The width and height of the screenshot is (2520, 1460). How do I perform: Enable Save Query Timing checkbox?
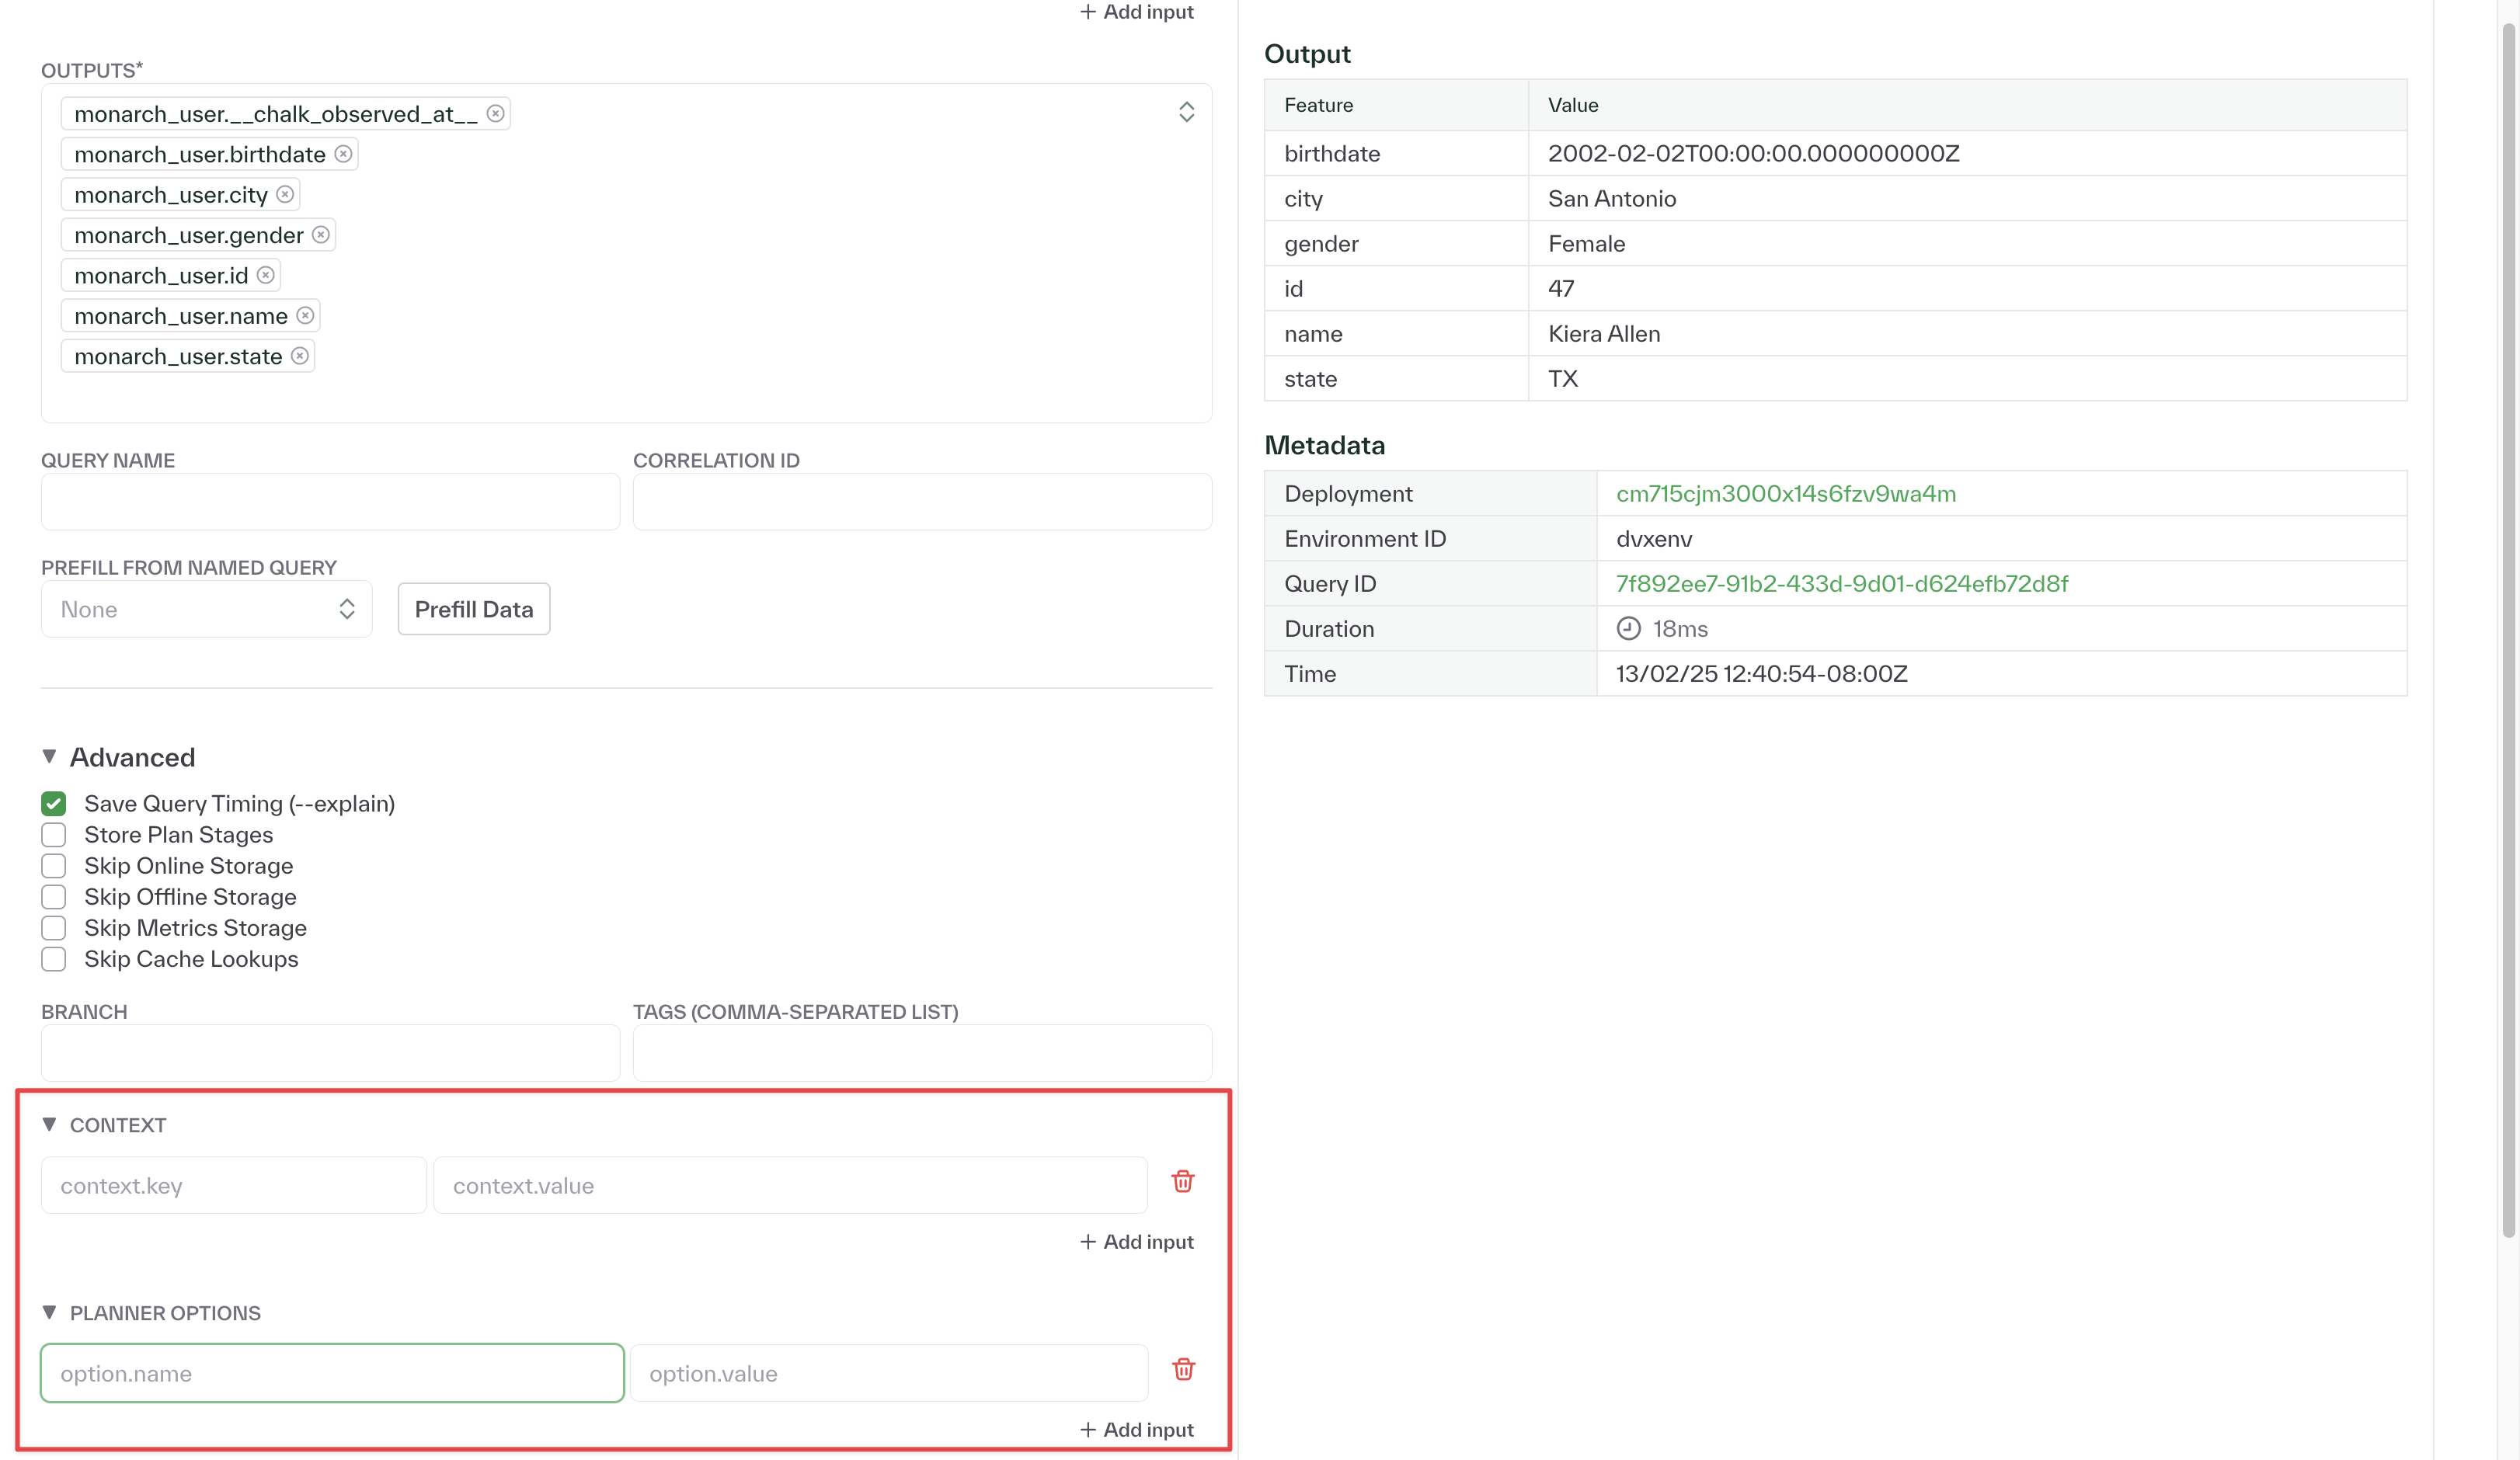point(54,803)
